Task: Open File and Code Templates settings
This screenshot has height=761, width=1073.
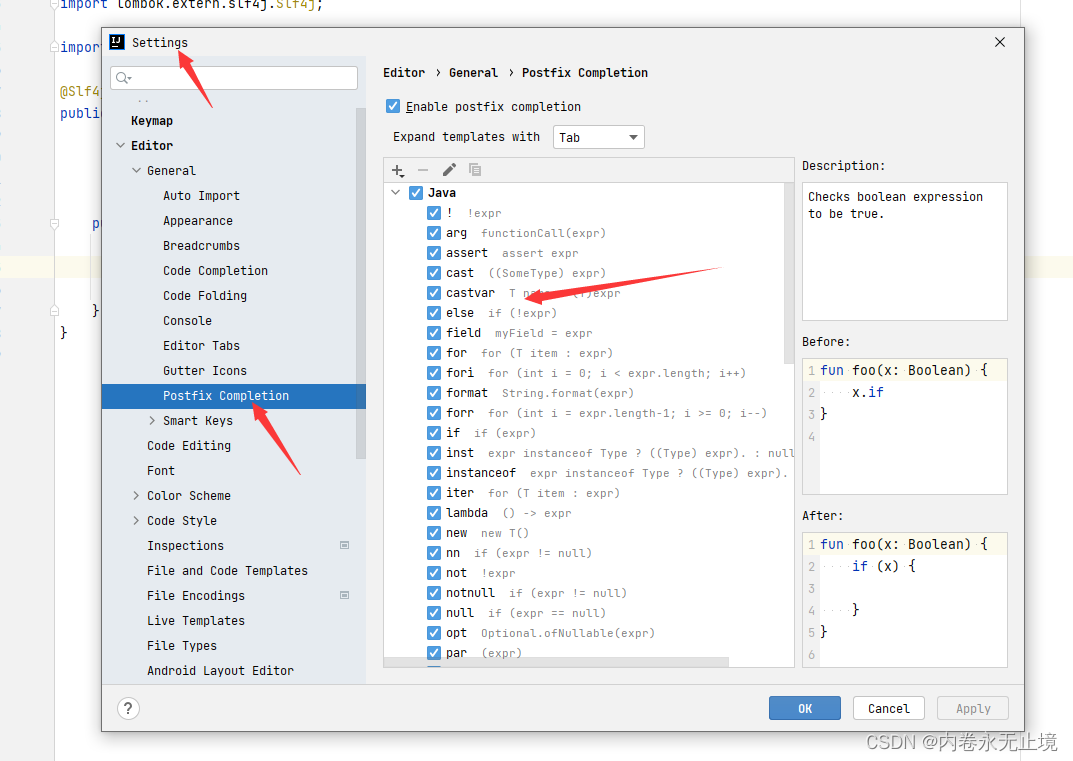Action: 227,571
